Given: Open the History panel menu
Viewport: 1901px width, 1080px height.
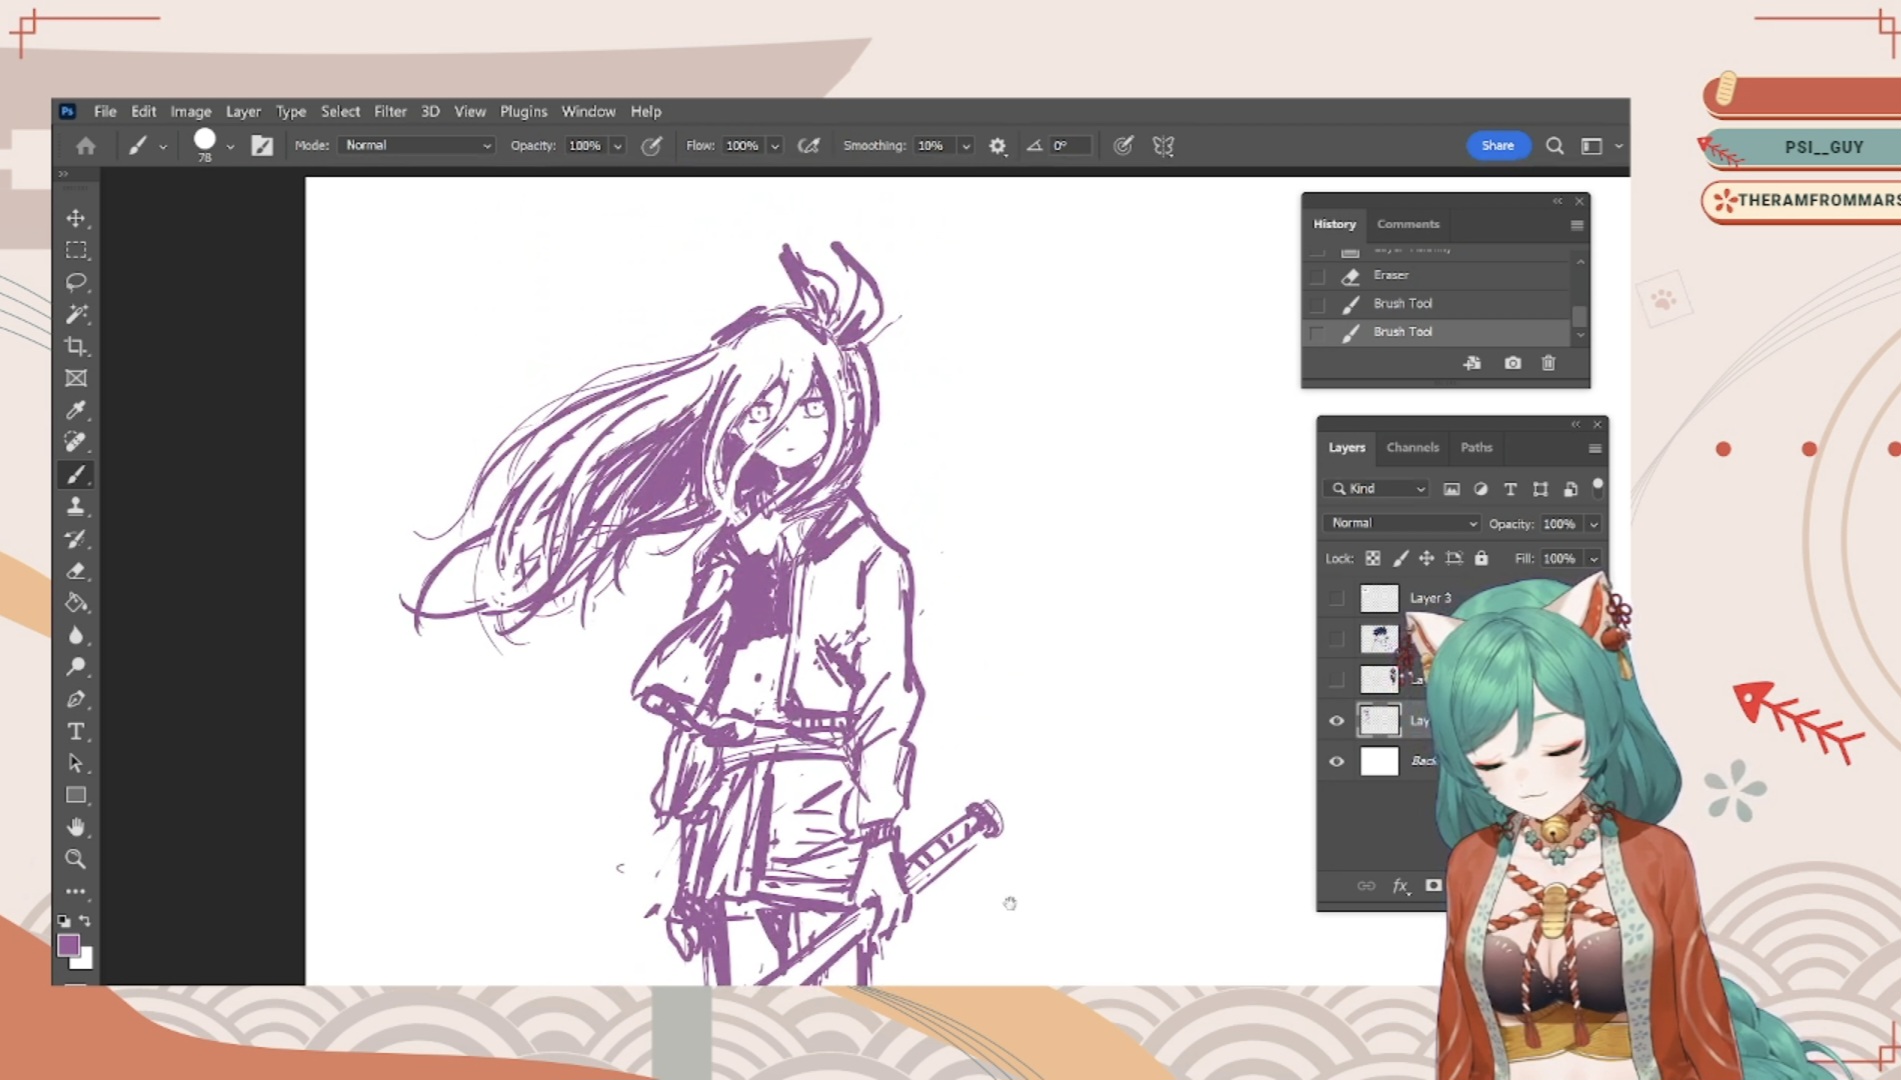Looking at the screenshot, I should click(1577, 225).
